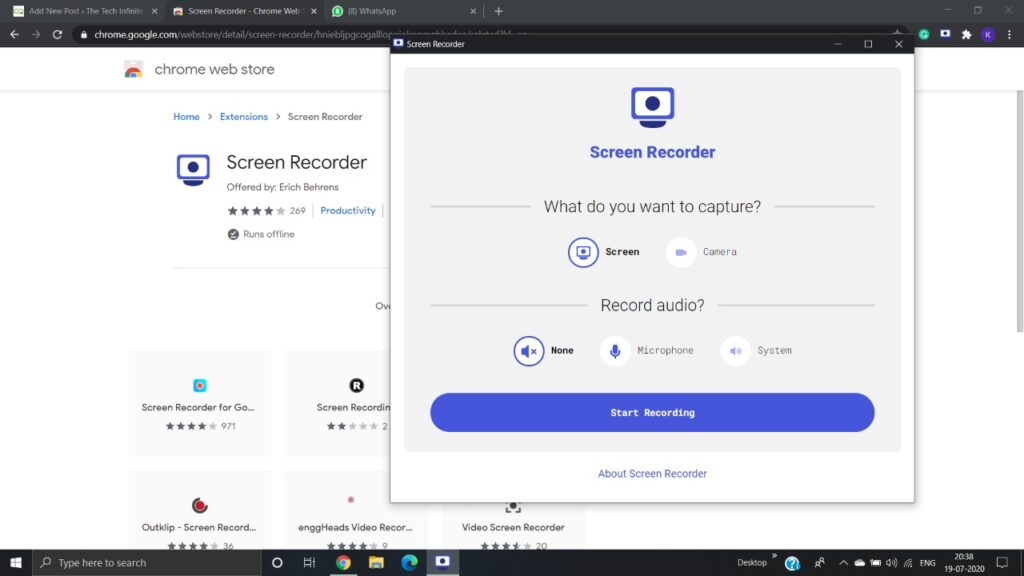Open the network Wi-Fi tray icon

click(x=908, y=563)
